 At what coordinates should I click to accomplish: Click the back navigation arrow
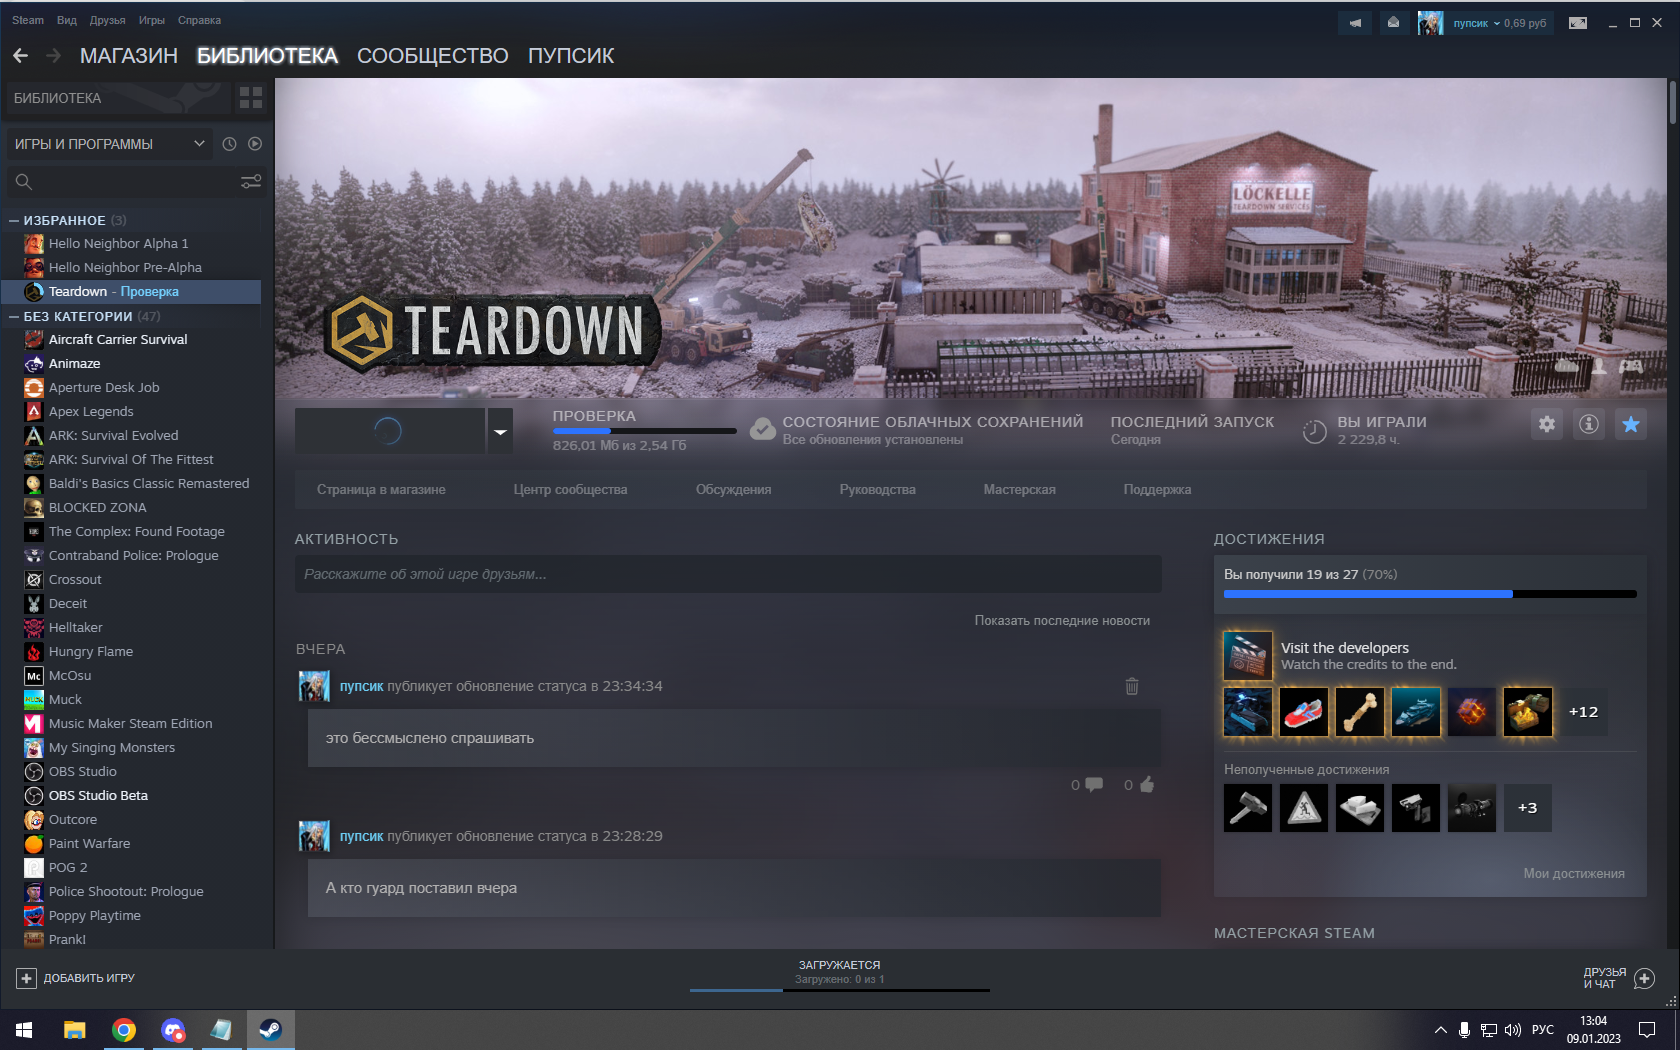(x=20, y=56)
